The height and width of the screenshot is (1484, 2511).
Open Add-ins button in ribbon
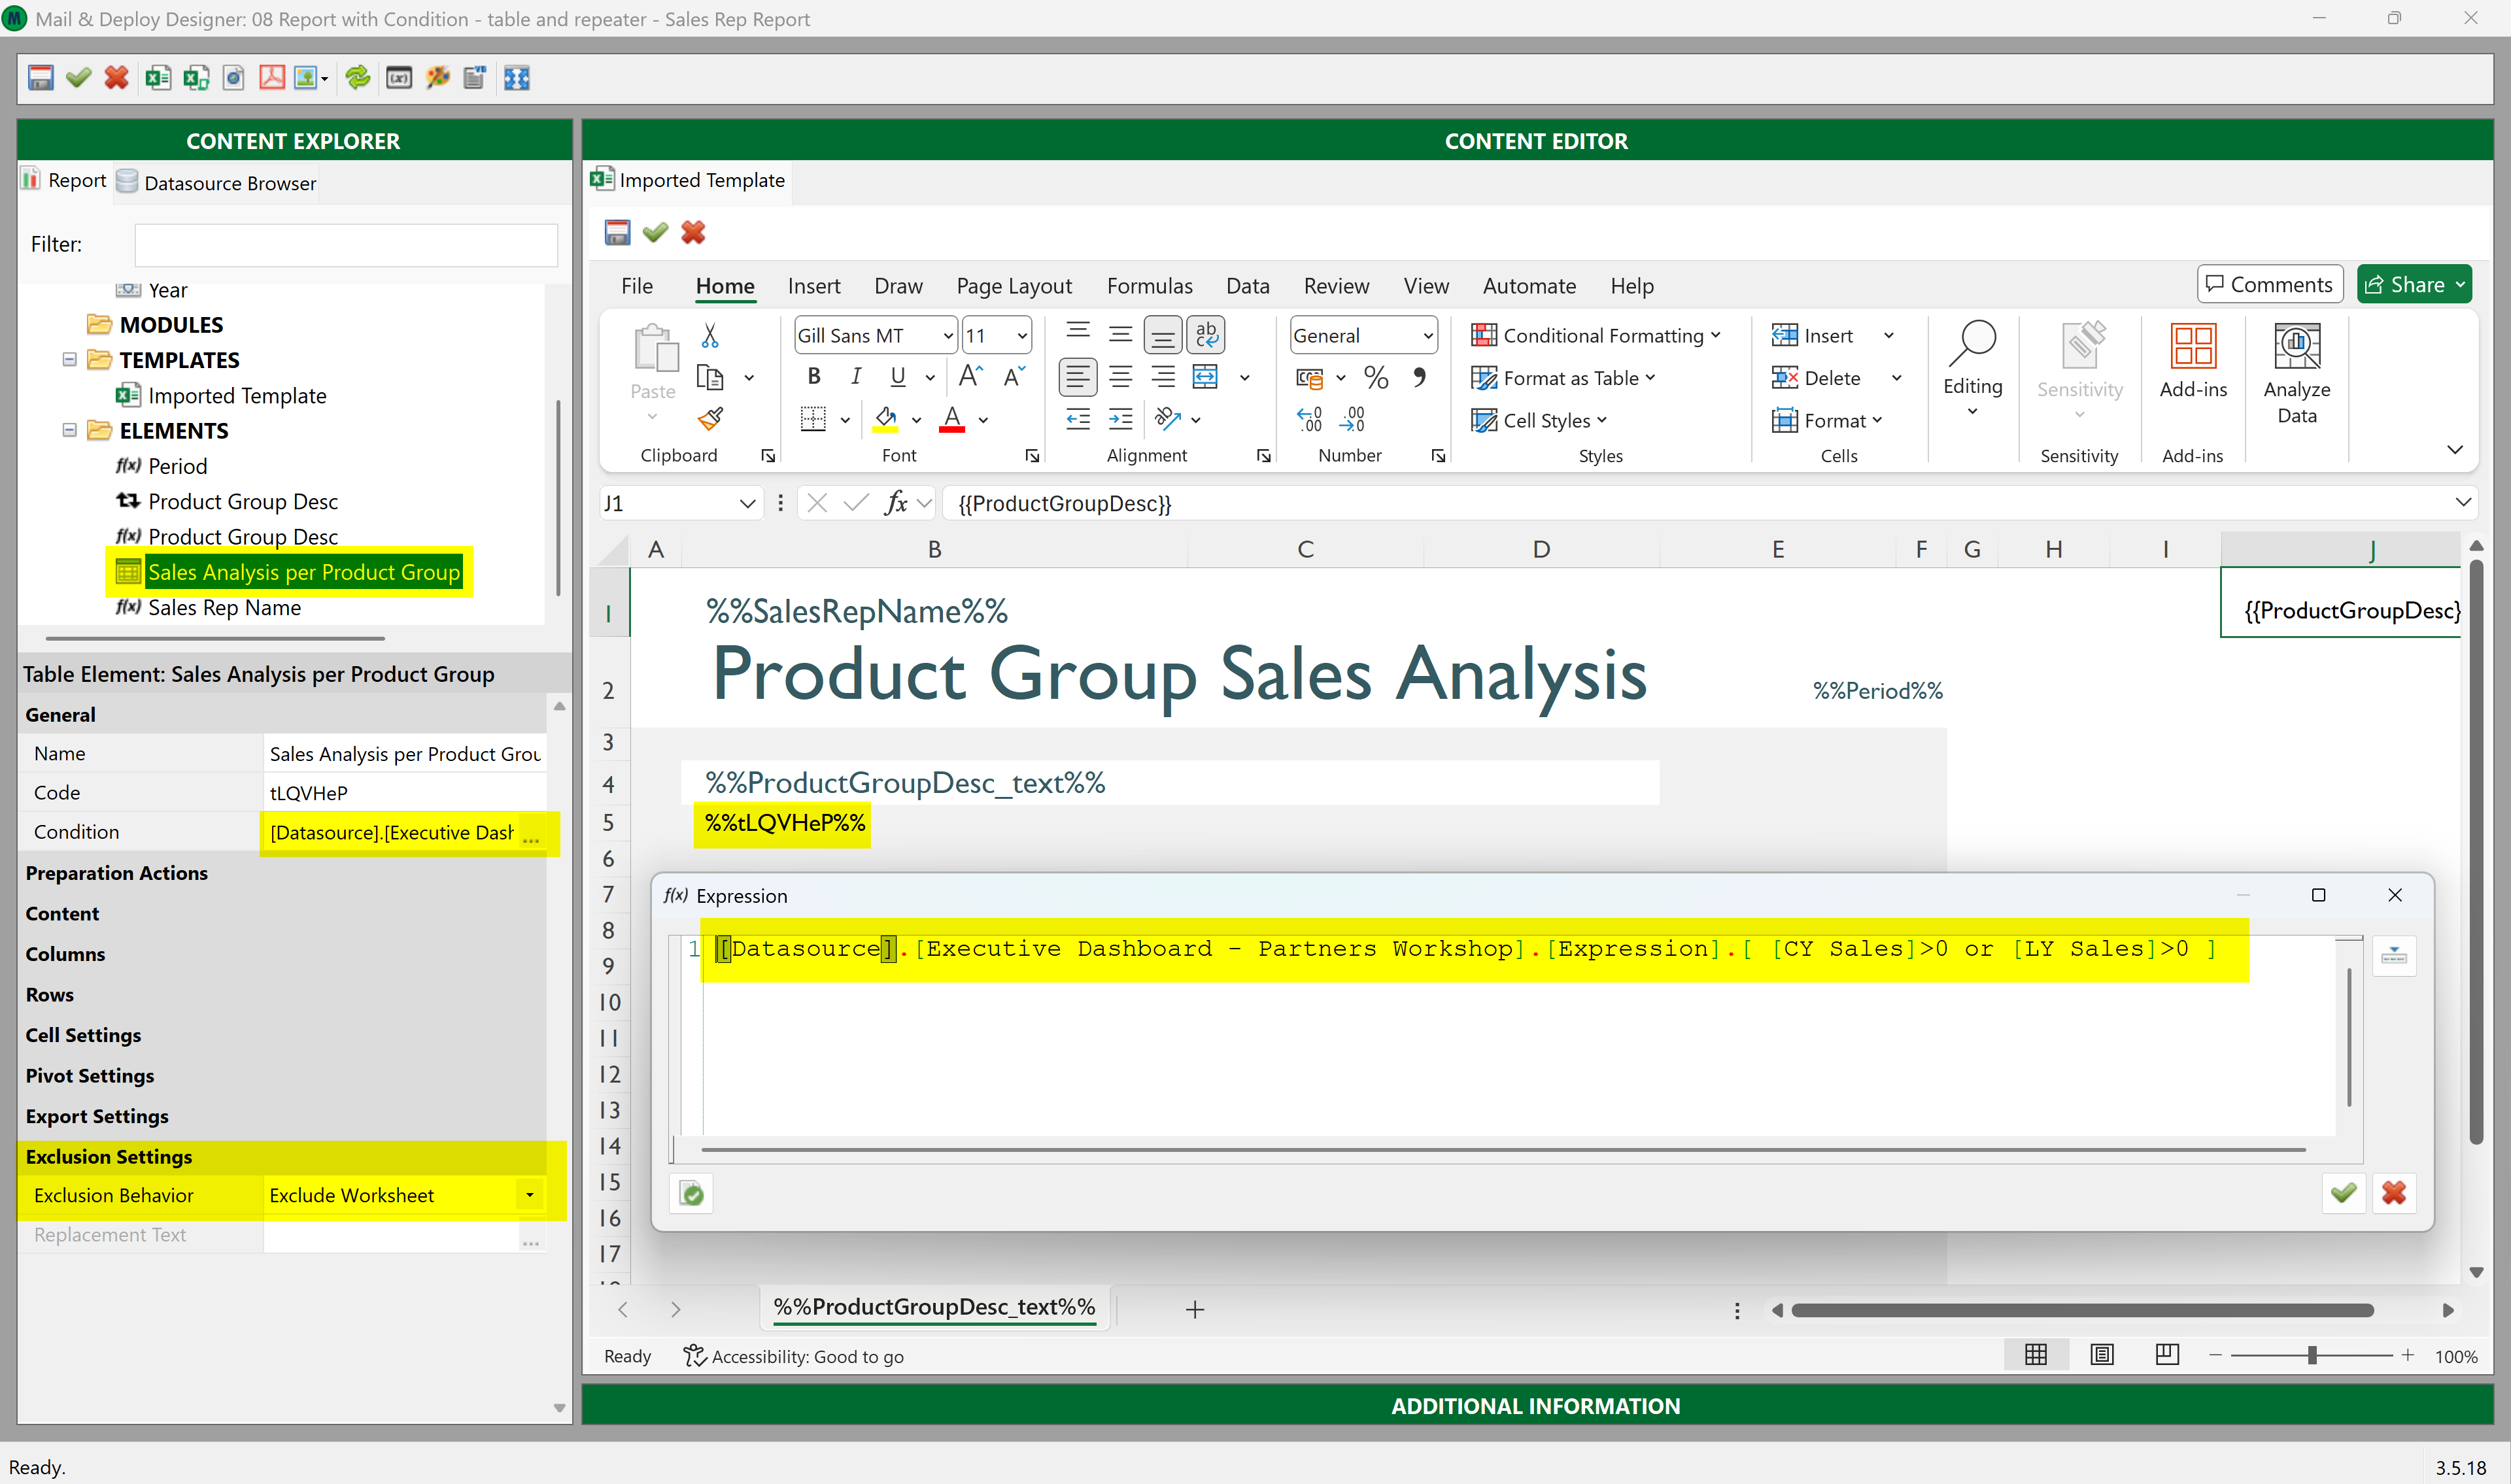coord(2193,362)
